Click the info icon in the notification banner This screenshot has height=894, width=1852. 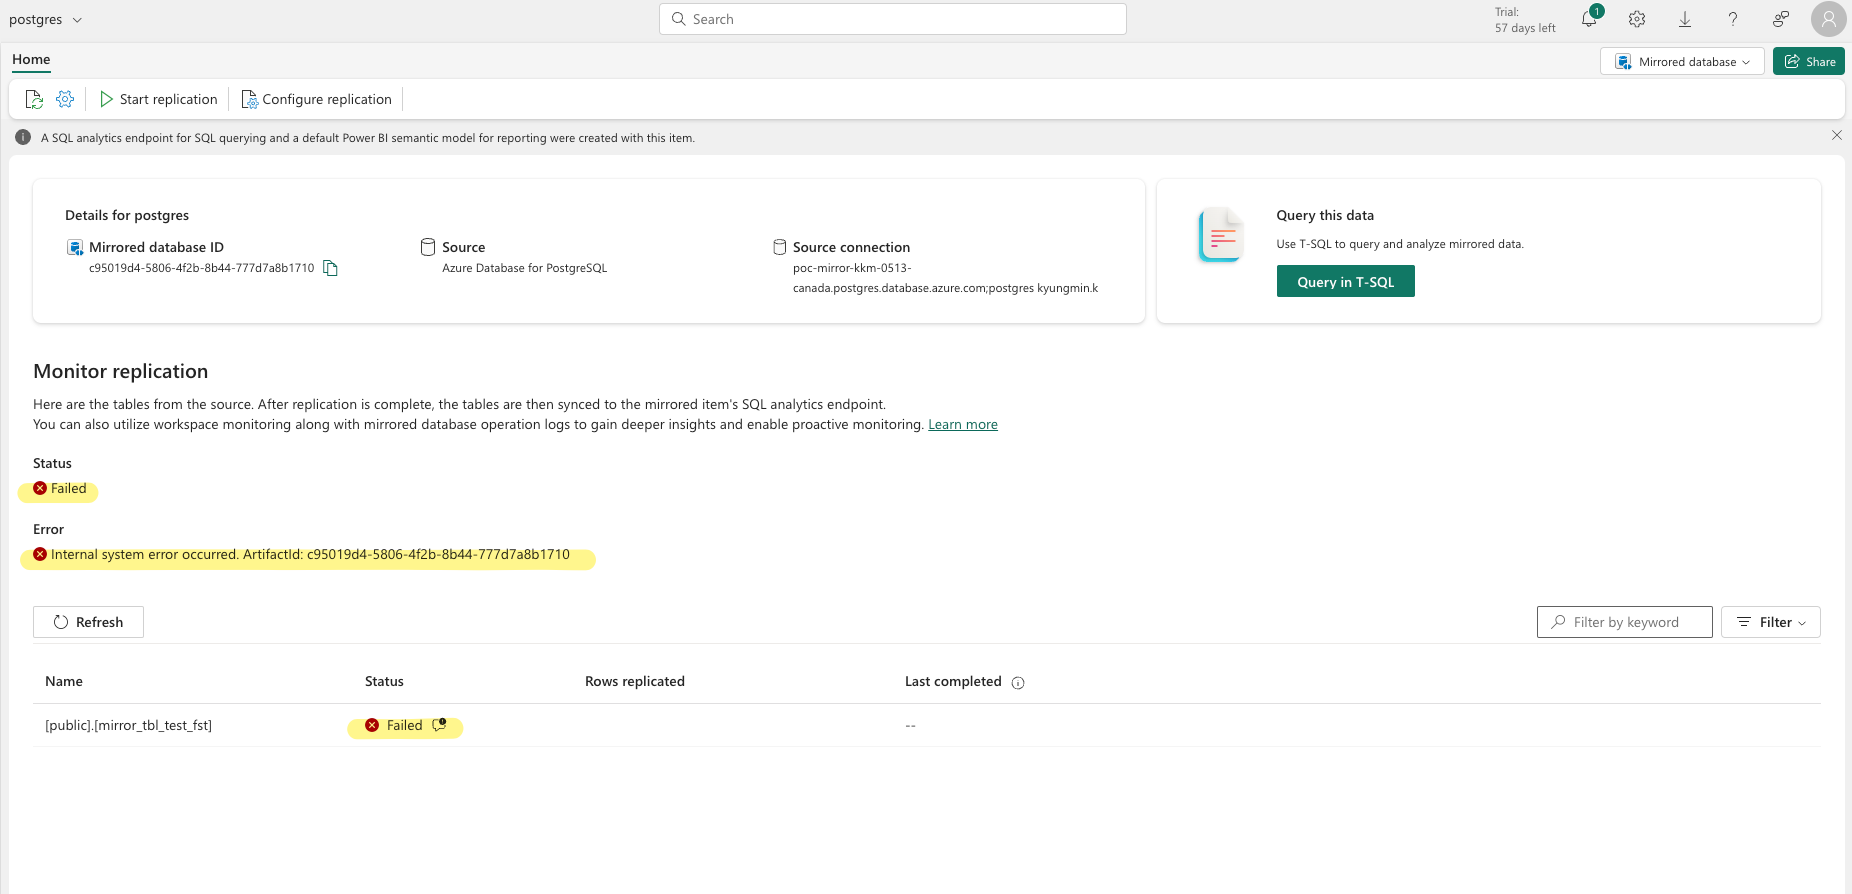click(x=23, y=137)
